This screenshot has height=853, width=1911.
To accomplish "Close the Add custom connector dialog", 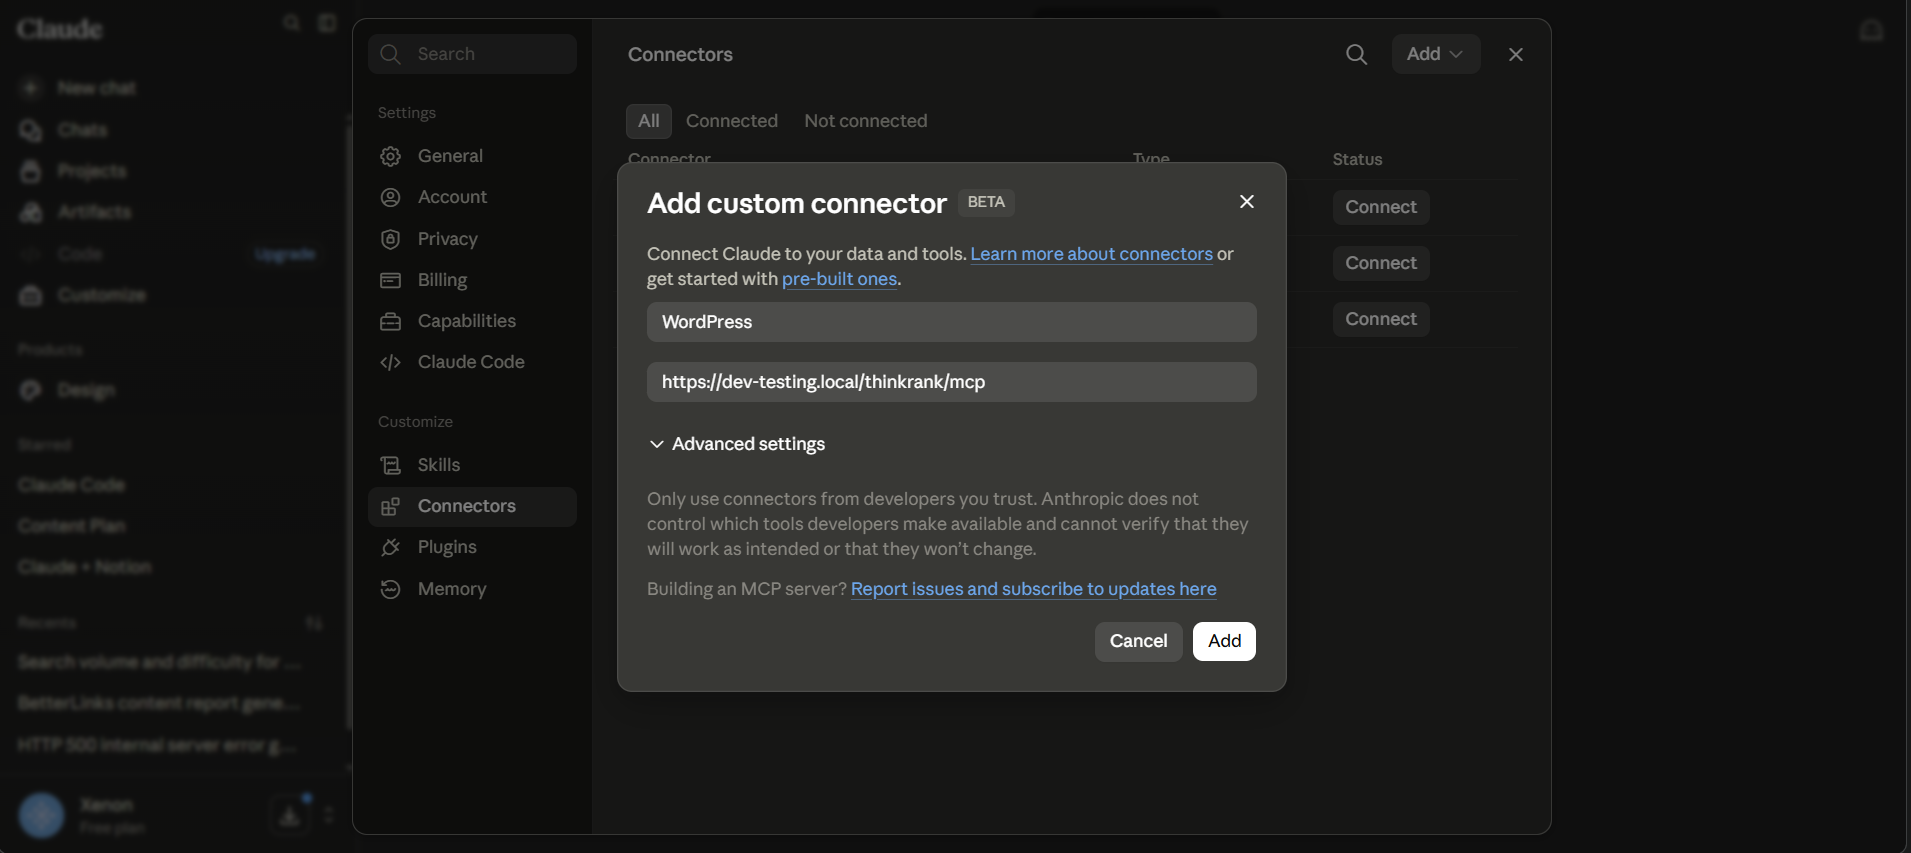I will click(x=1247, y=202).
